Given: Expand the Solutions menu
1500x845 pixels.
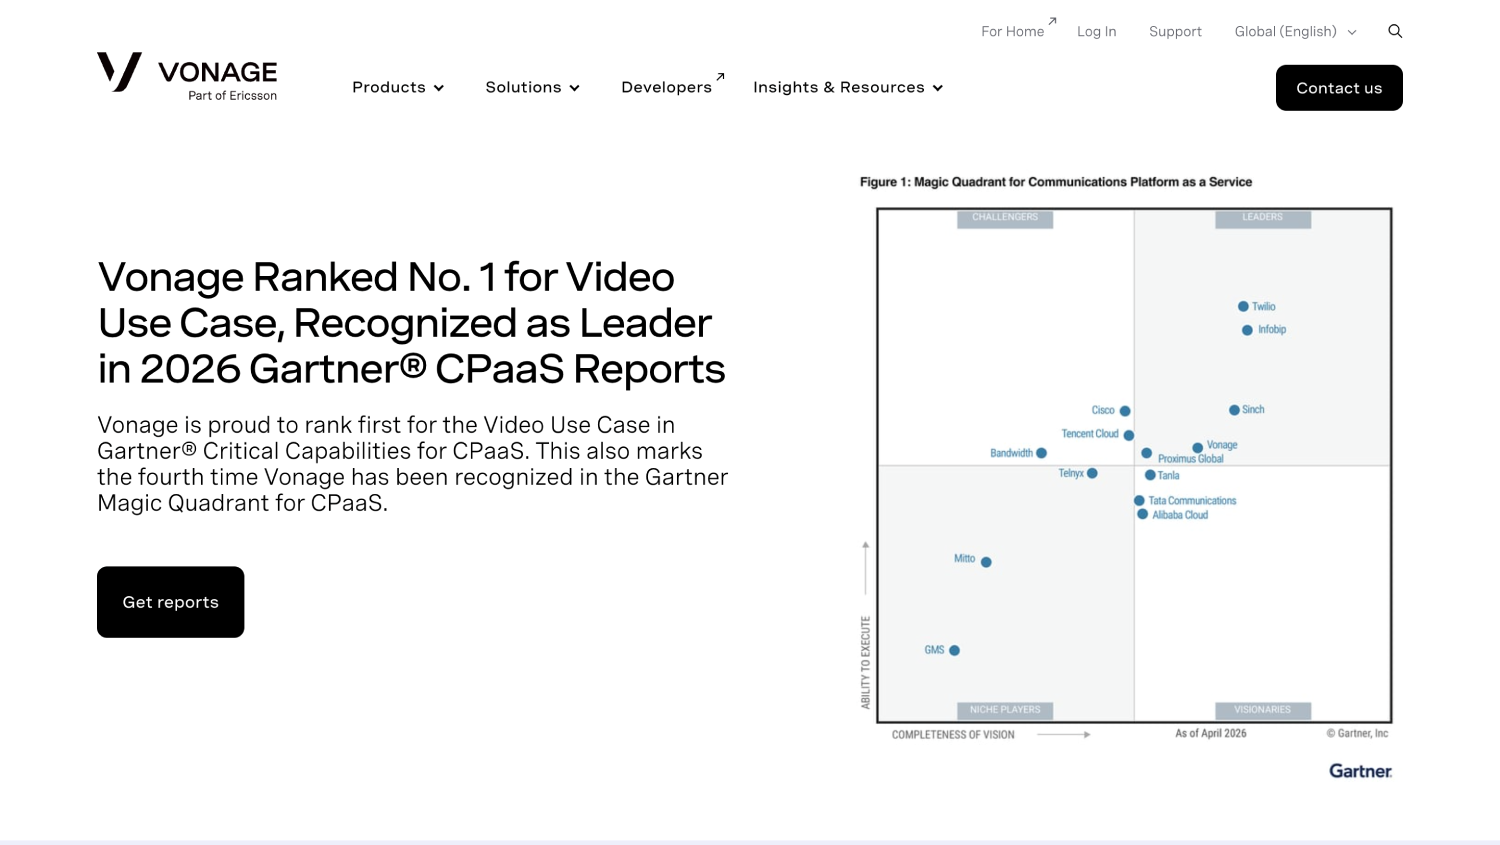Looking at the screenshot, I should [533, 88].
